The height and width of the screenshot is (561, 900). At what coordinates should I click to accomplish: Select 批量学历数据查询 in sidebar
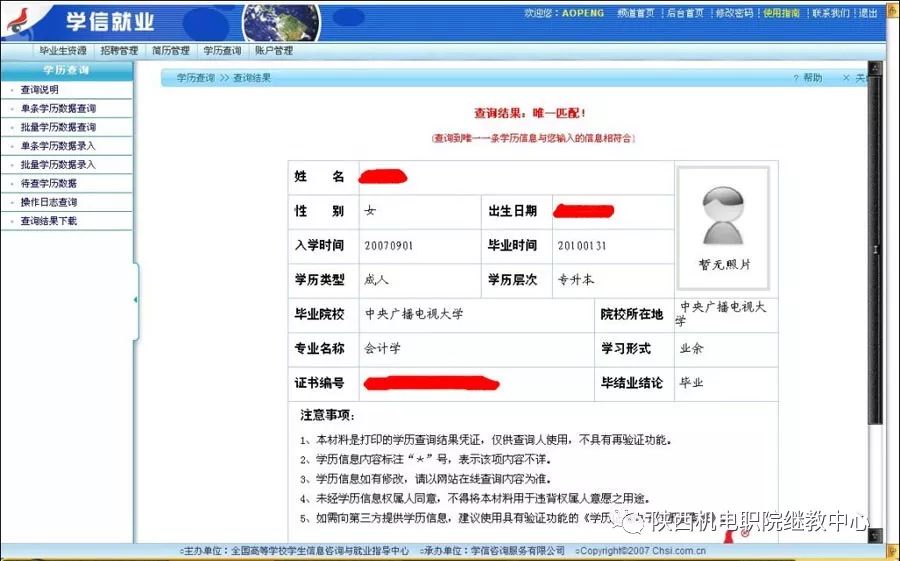pos(58,127)
